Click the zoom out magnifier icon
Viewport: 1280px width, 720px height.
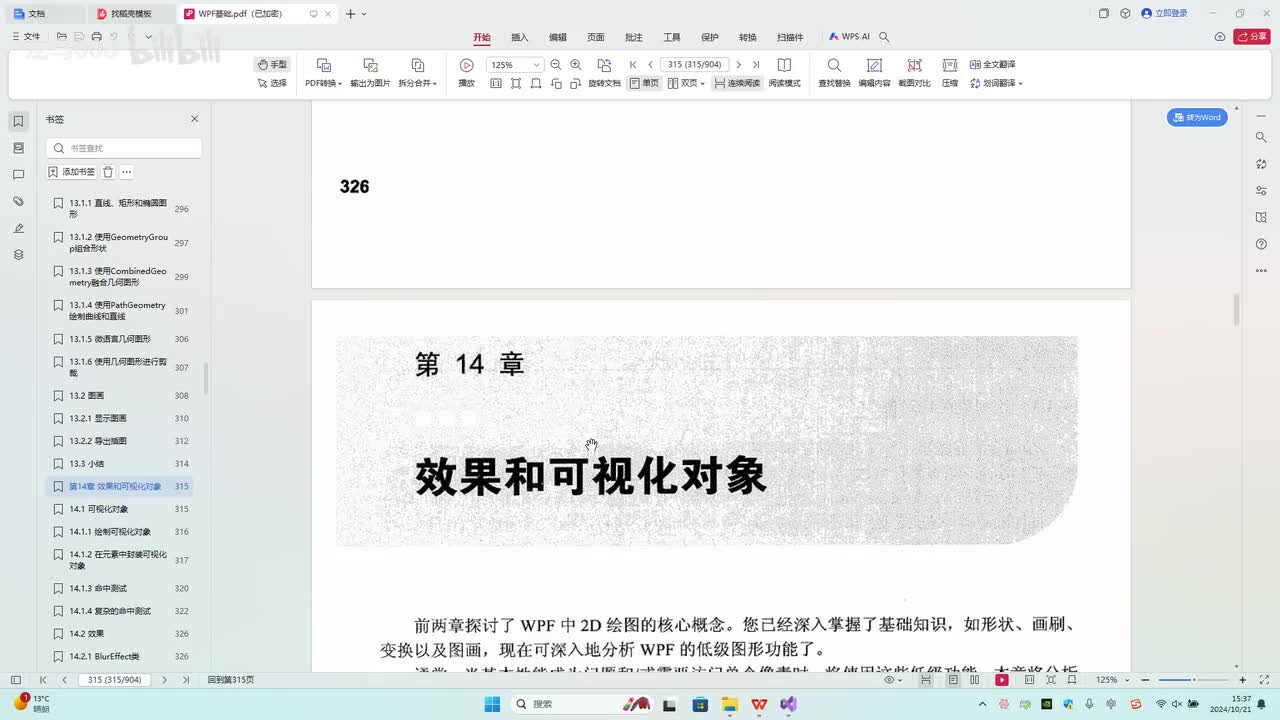pyautogui.click(x=556, y=64)
